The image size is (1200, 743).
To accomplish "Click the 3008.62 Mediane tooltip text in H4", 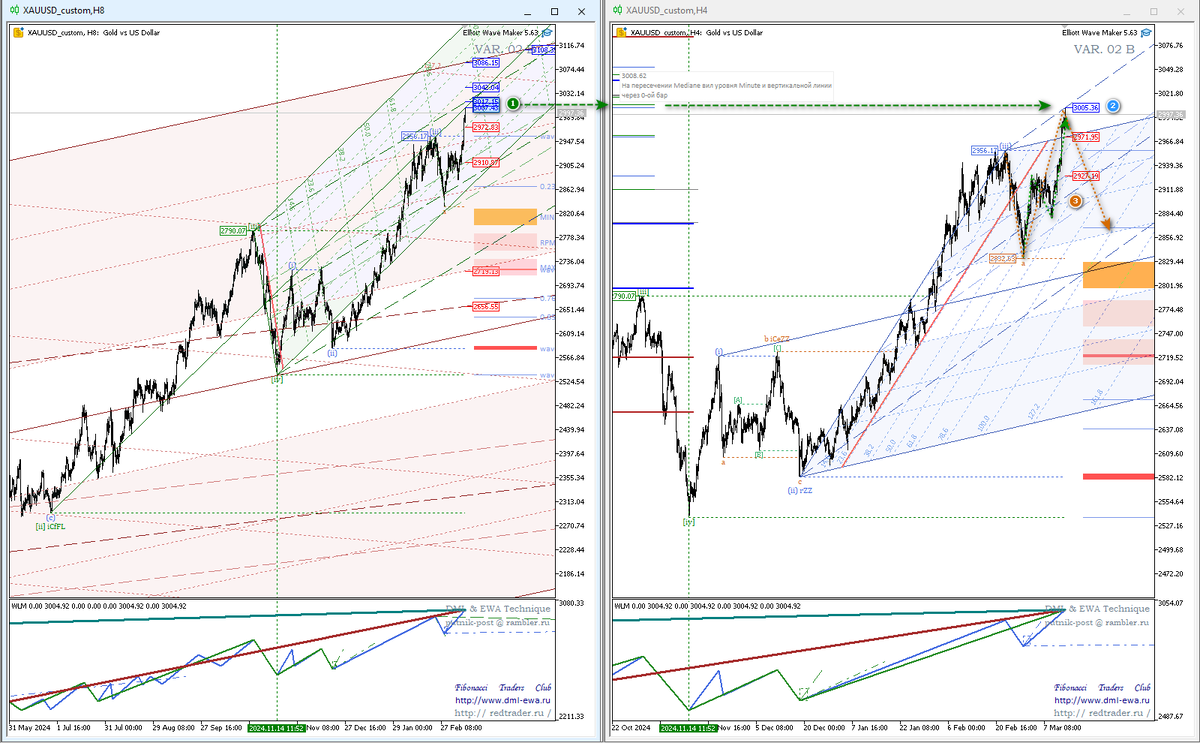I will (727, 86).
